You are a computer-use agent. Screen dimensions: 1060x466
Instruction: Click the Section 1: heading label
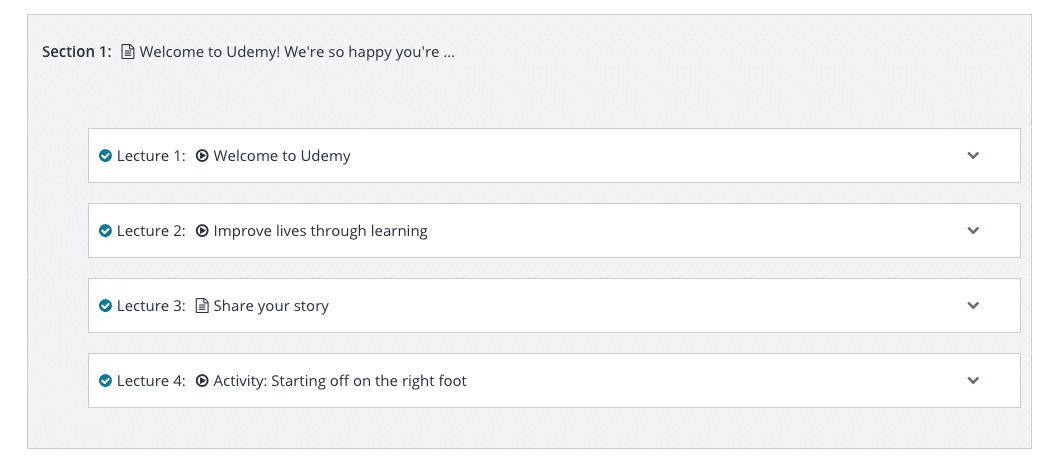pyautogui.click(x=76, y=52)
